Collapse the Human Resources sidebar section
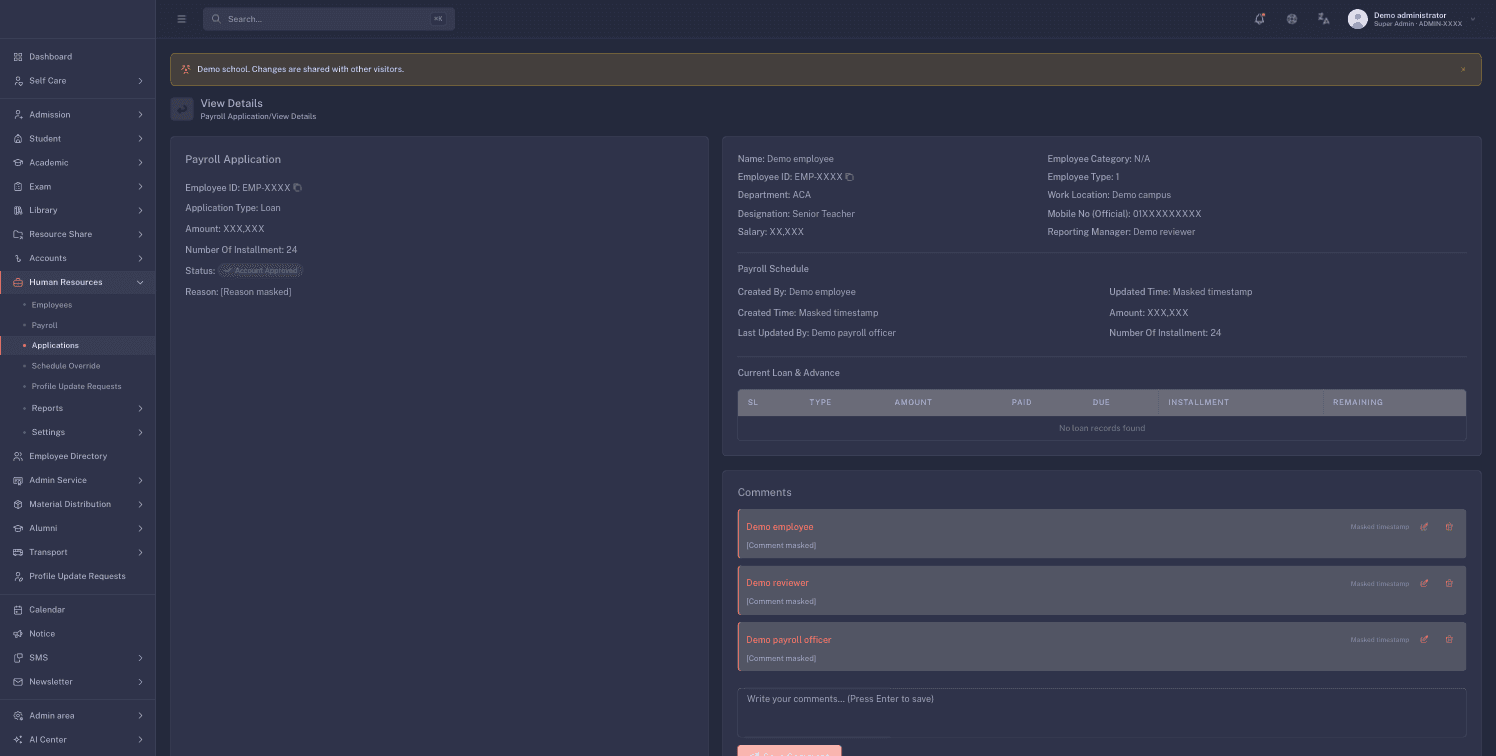1496x756 pixels. click(x=77, y=282)
